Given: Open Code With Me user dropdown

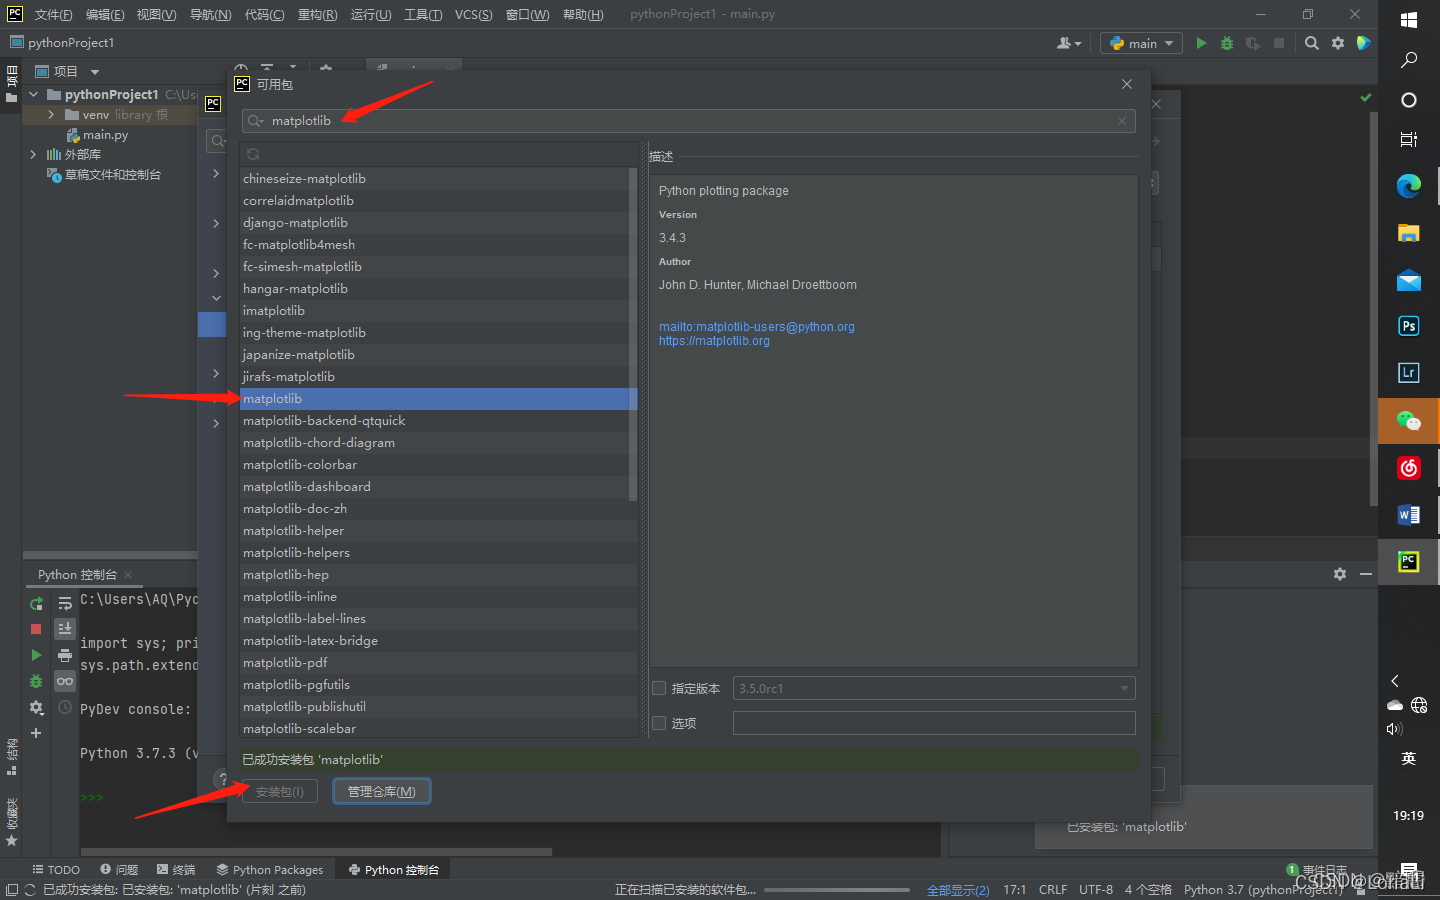Looking at the screenshot, I should pyautogui.click(x=1069, y=43).
